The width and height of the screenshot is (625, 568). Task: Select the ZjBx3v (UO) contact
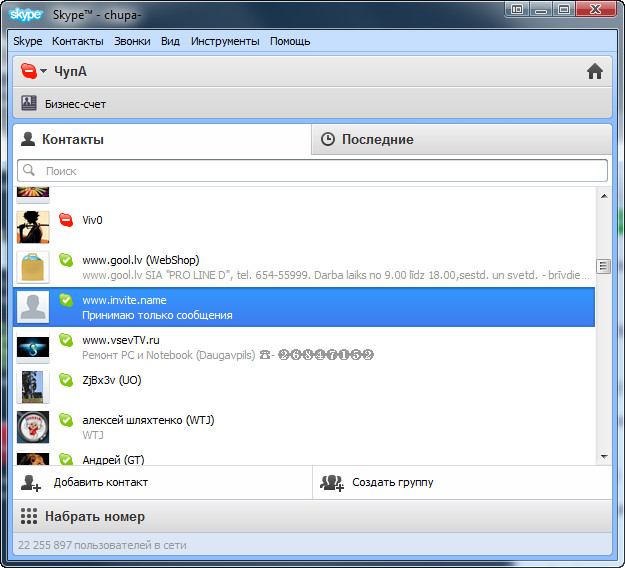click(304, 387)
